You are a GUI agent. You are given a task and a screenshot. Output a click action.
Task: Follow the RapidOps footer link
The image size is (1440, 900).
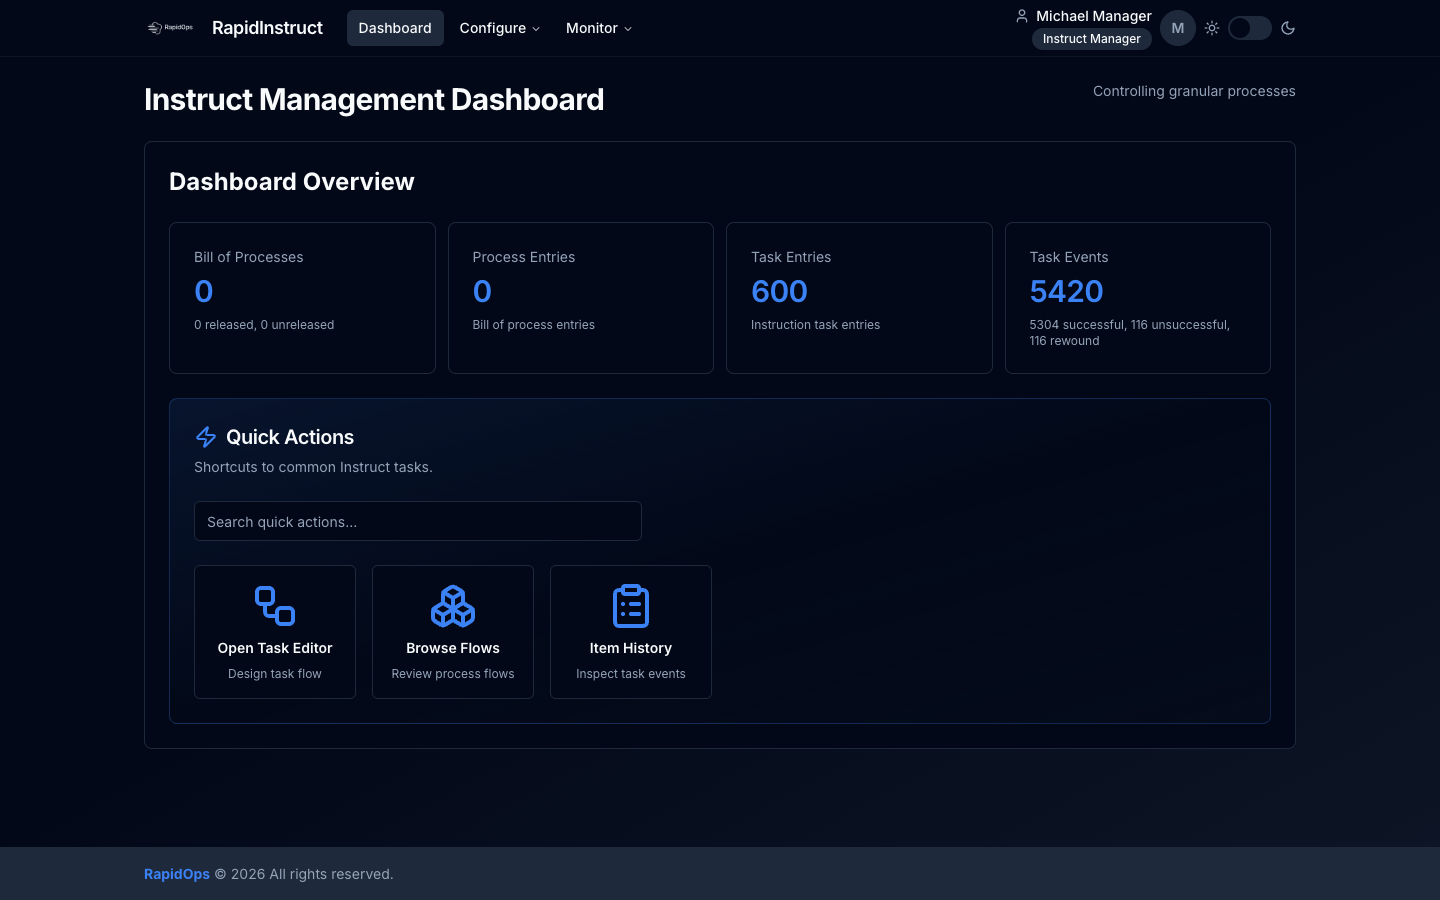coord(177,874)
